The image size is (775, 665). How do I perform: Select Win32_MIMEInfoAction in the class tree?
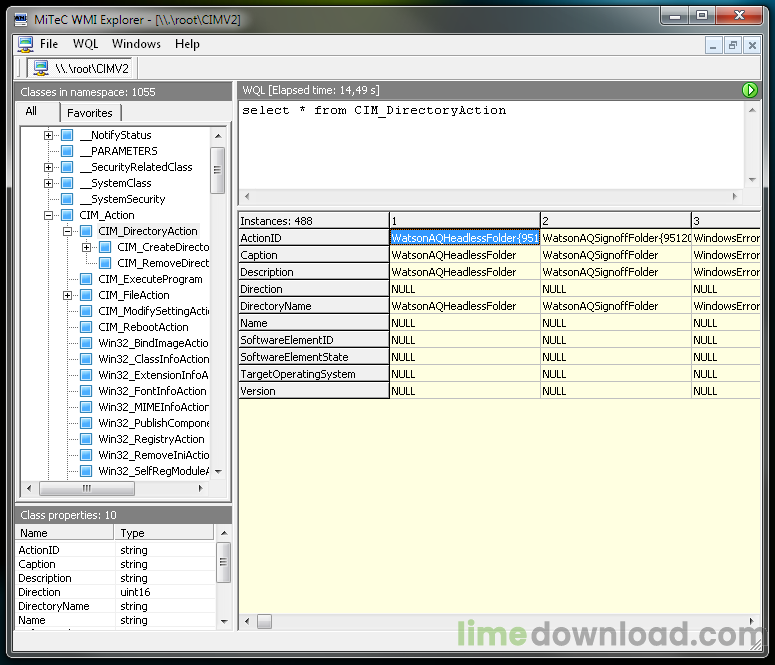pos(153,407)
